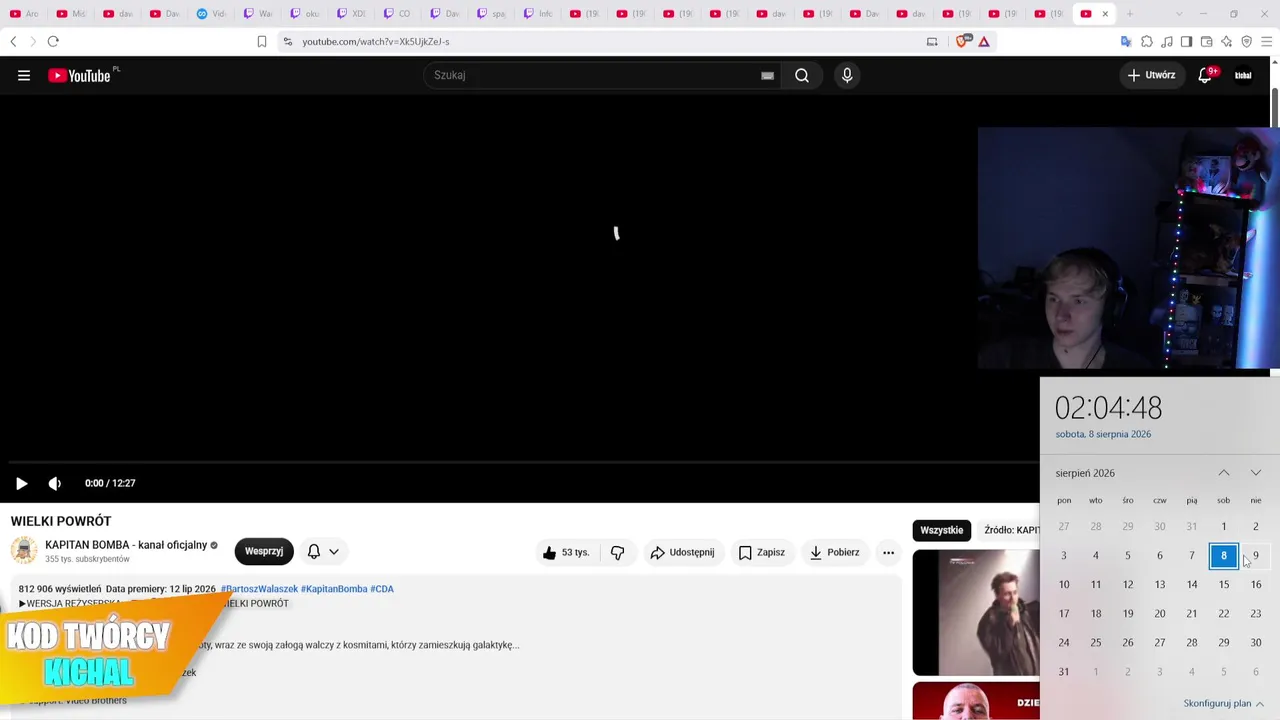Switch to the Miś browser tab
Image resolution: width=1280 pixels, height=720 pixels.
pyautogui.click(x=72, y=14)
